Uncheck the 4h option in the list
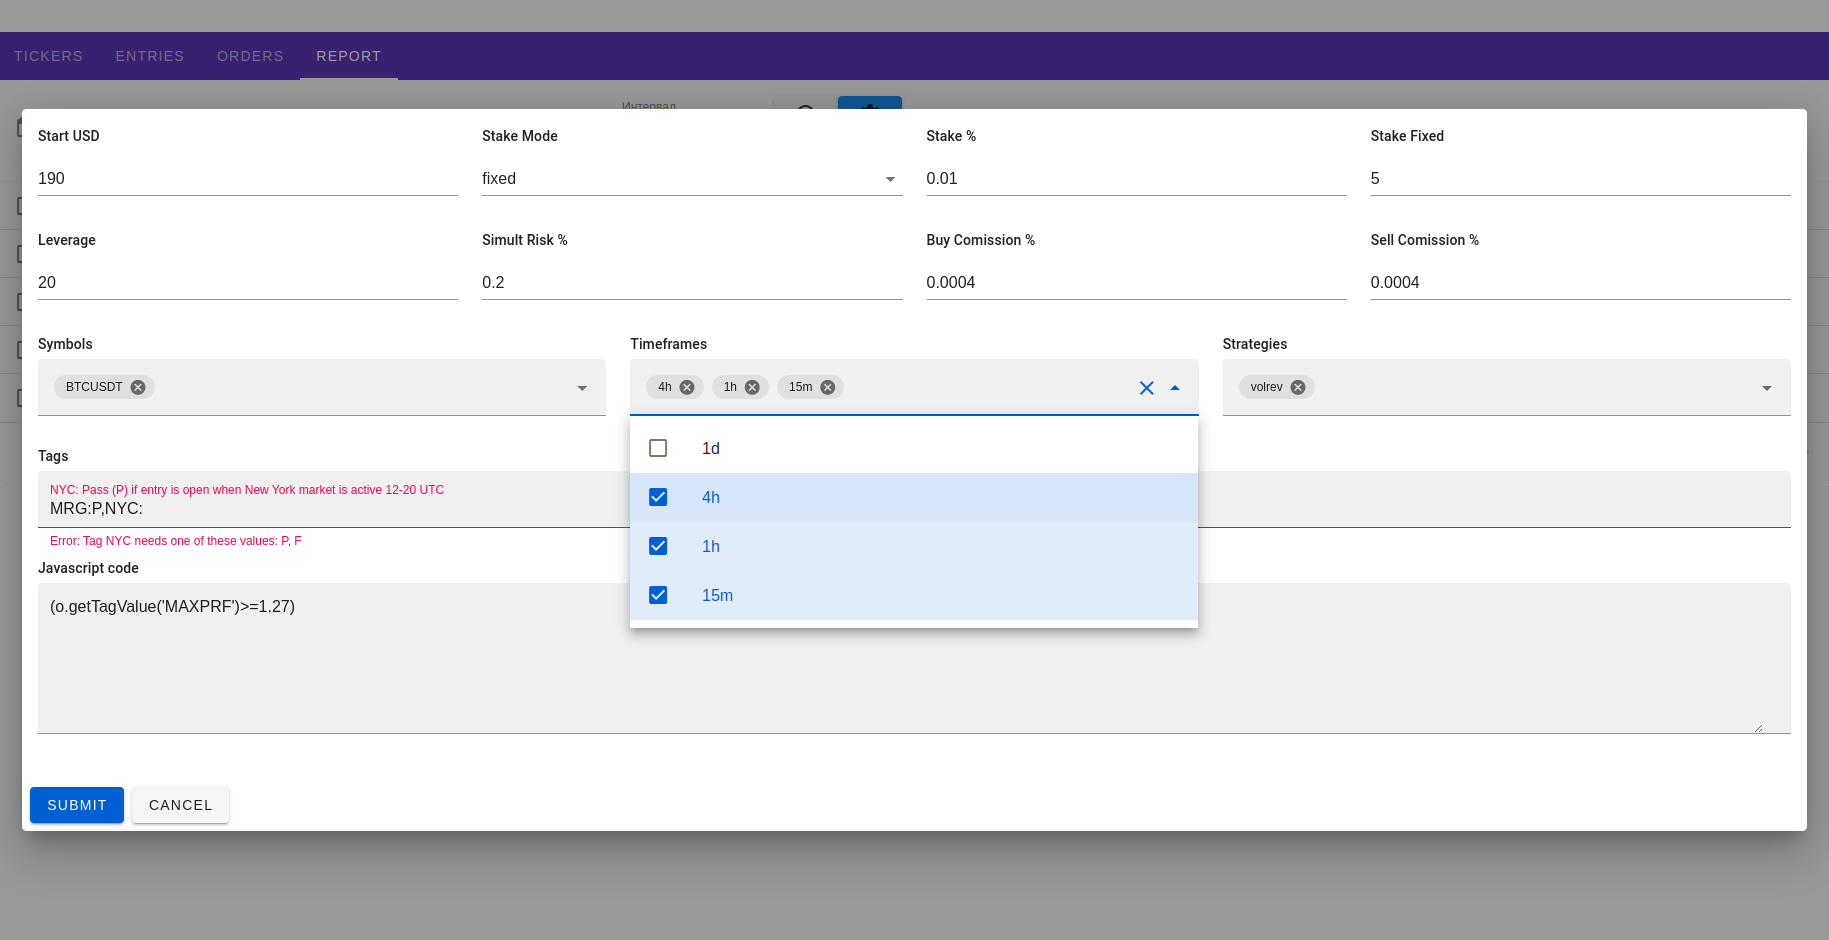This screenshot has height=940, width=1829. point(658,497)
